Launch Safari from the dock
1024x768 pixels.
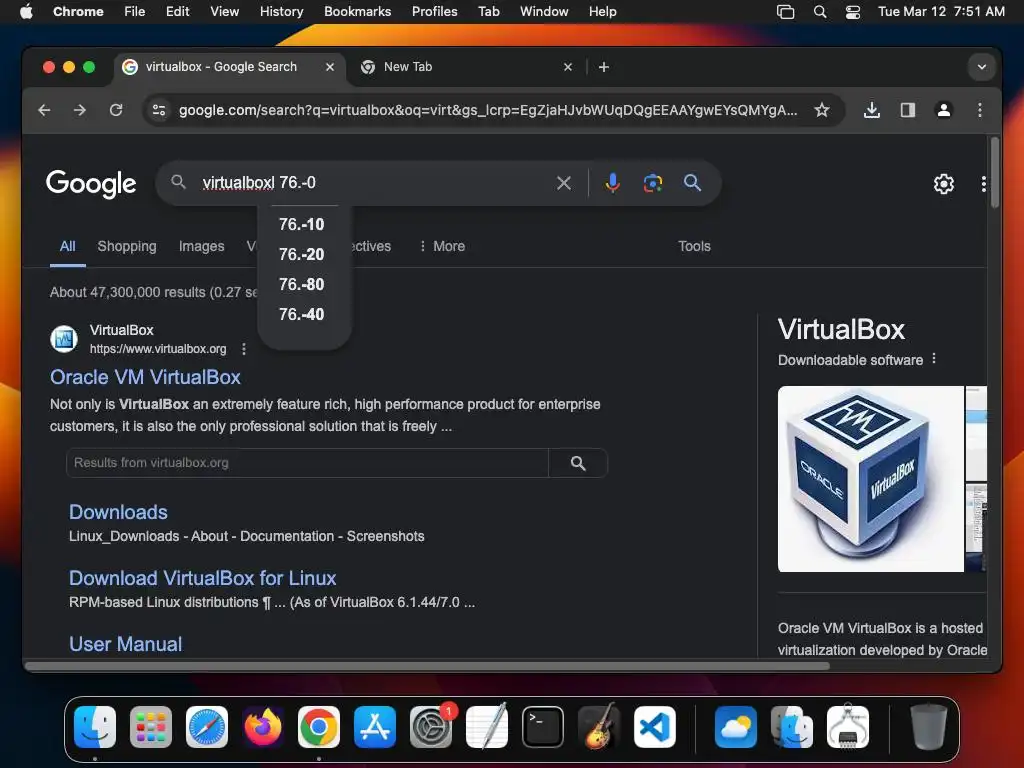206,727
